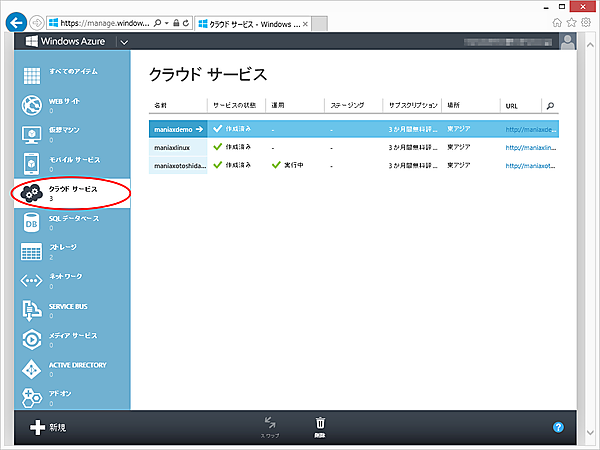Click the table search magnifier icon
The width and height of the screenshot is (600, 450).
(549, 105)
